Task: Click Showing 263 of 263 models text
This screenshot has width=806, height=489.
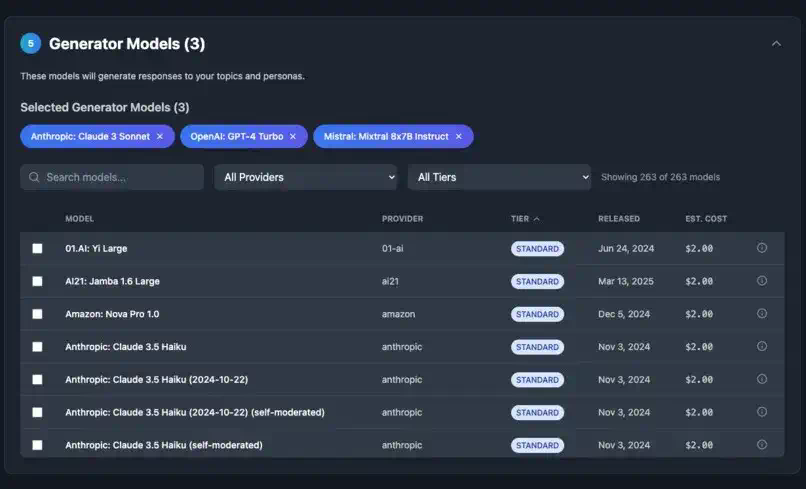Action: pos(661,177)
